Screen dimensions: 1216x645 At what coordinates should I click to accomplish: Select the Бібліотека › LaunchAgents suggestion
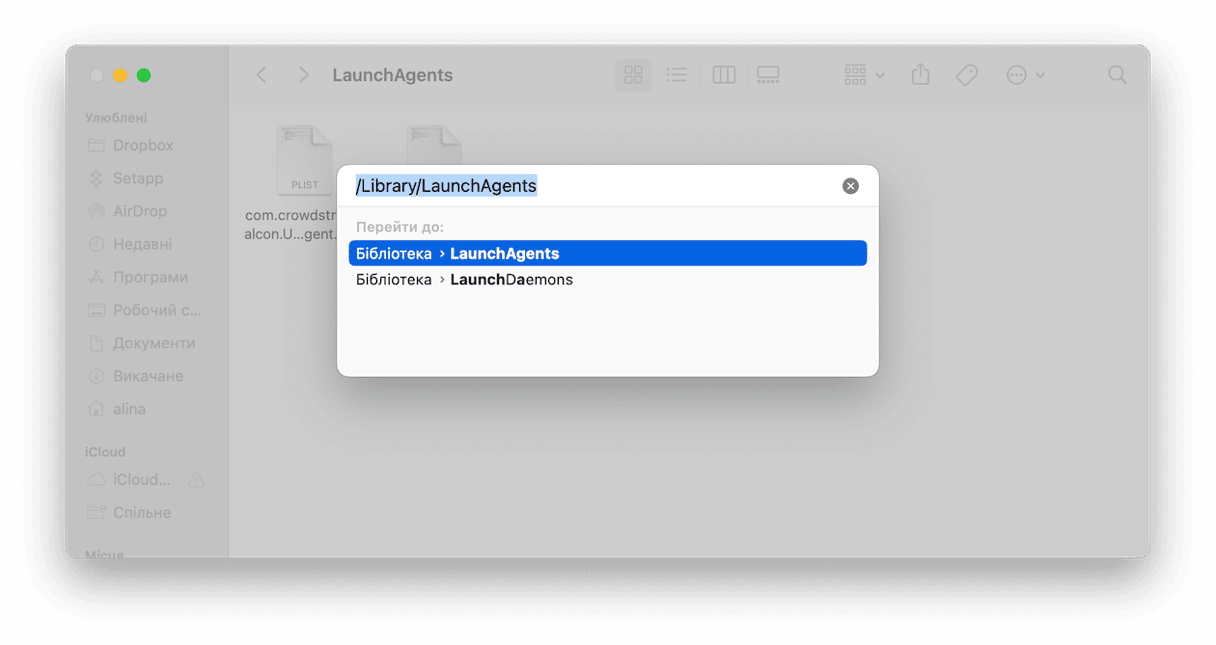607,253
